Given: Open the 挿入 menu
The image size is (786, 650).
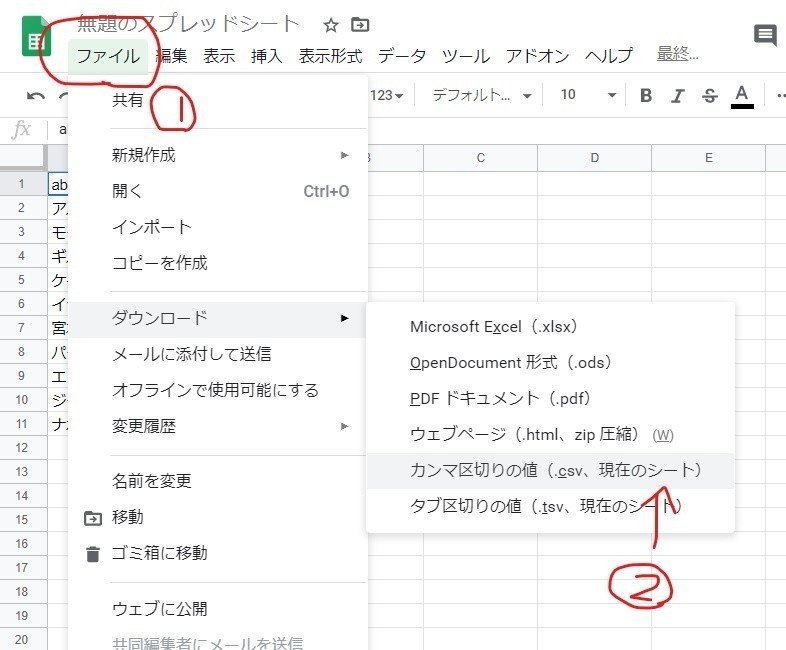Looking at the screenshot, I should 267,56.
